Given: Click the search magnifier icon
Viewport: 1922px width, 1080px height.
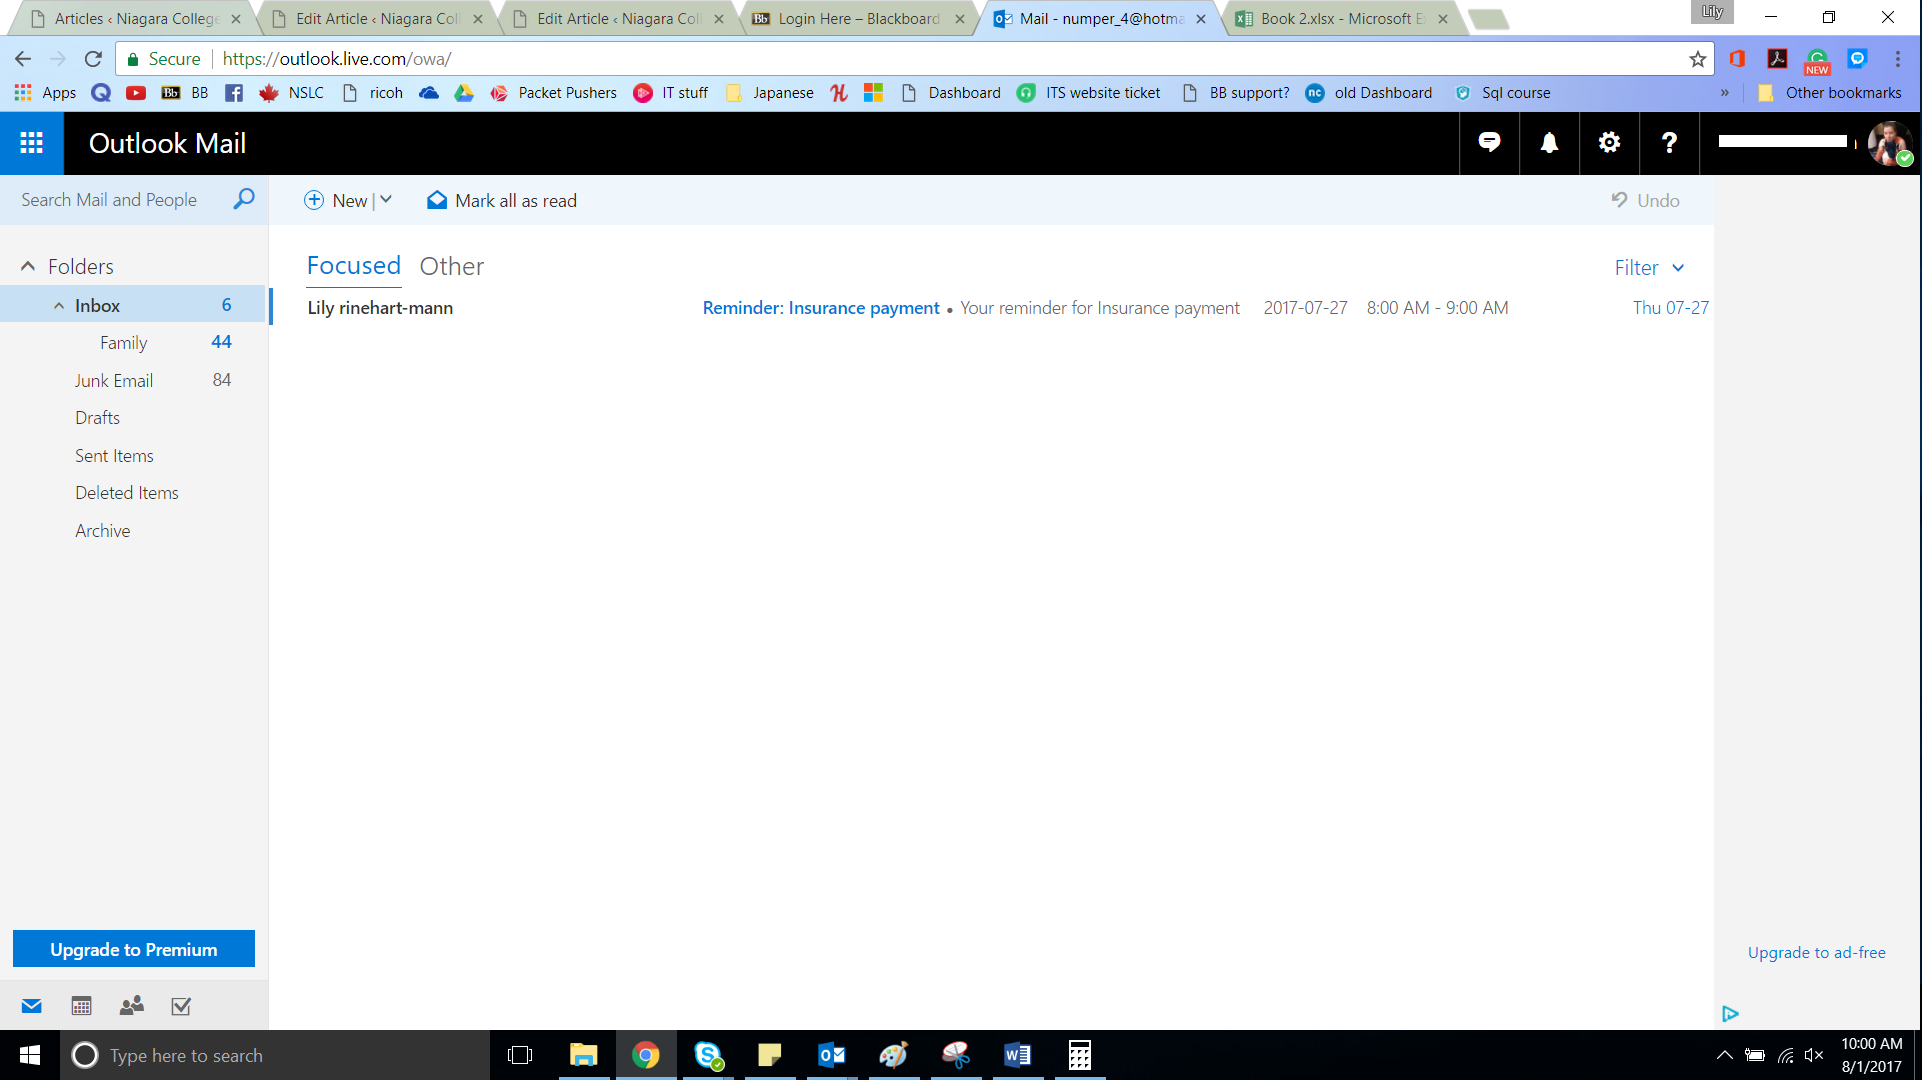Looking at the screenshot, I should (243, 199).
